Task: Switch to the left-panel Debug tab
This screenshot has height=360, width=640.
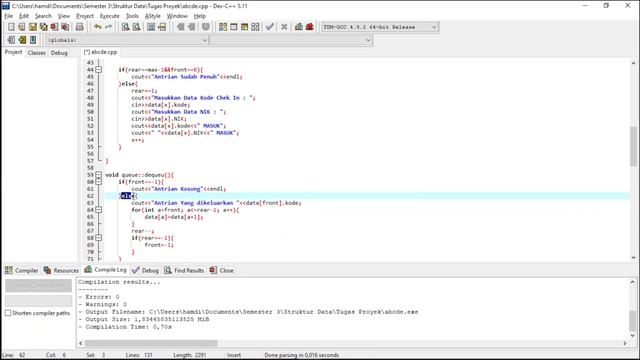Action: 59,53
